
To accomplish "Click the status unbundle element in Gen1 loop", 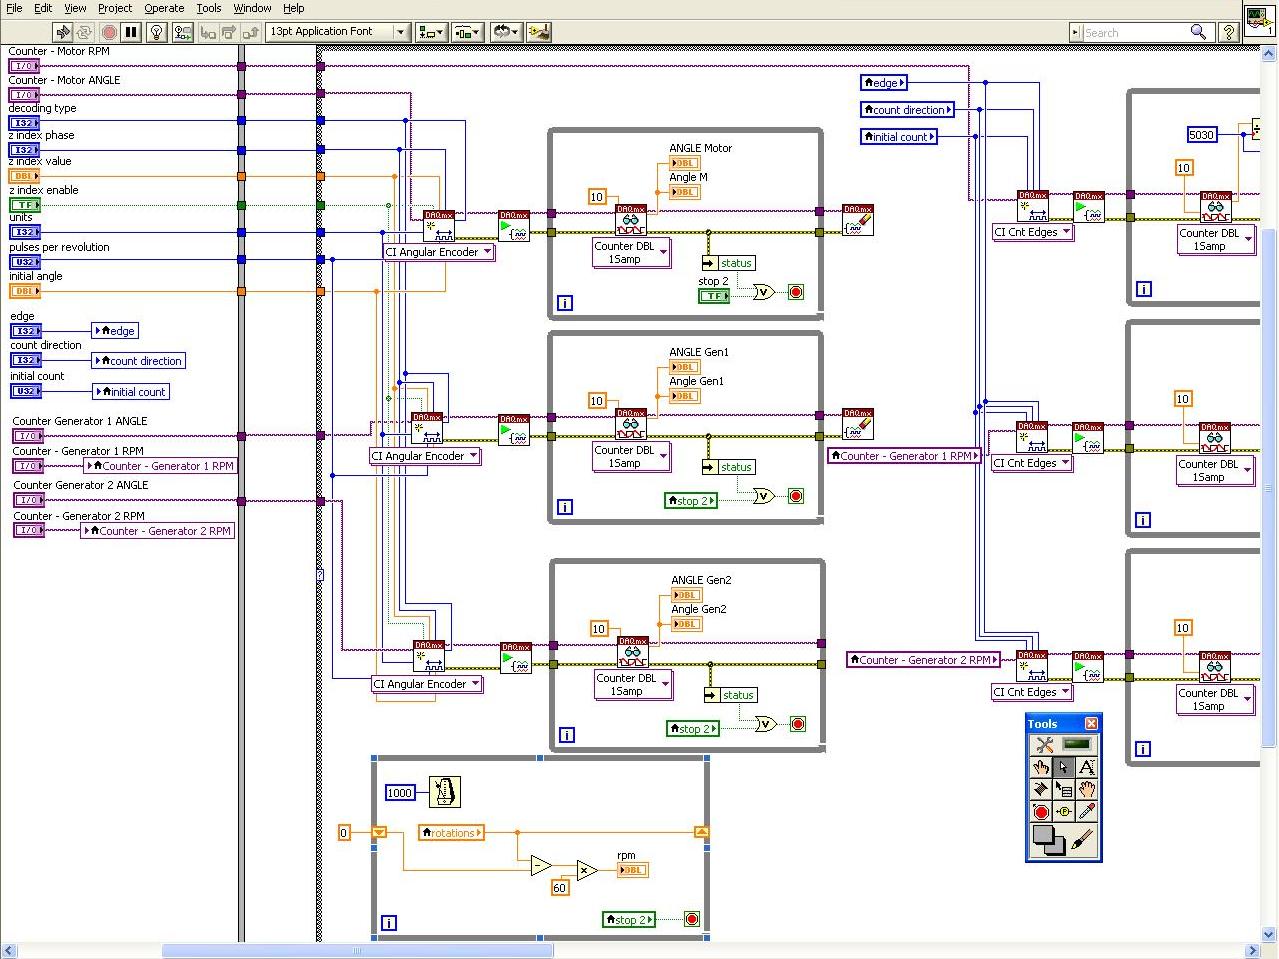I will (729, 467).
